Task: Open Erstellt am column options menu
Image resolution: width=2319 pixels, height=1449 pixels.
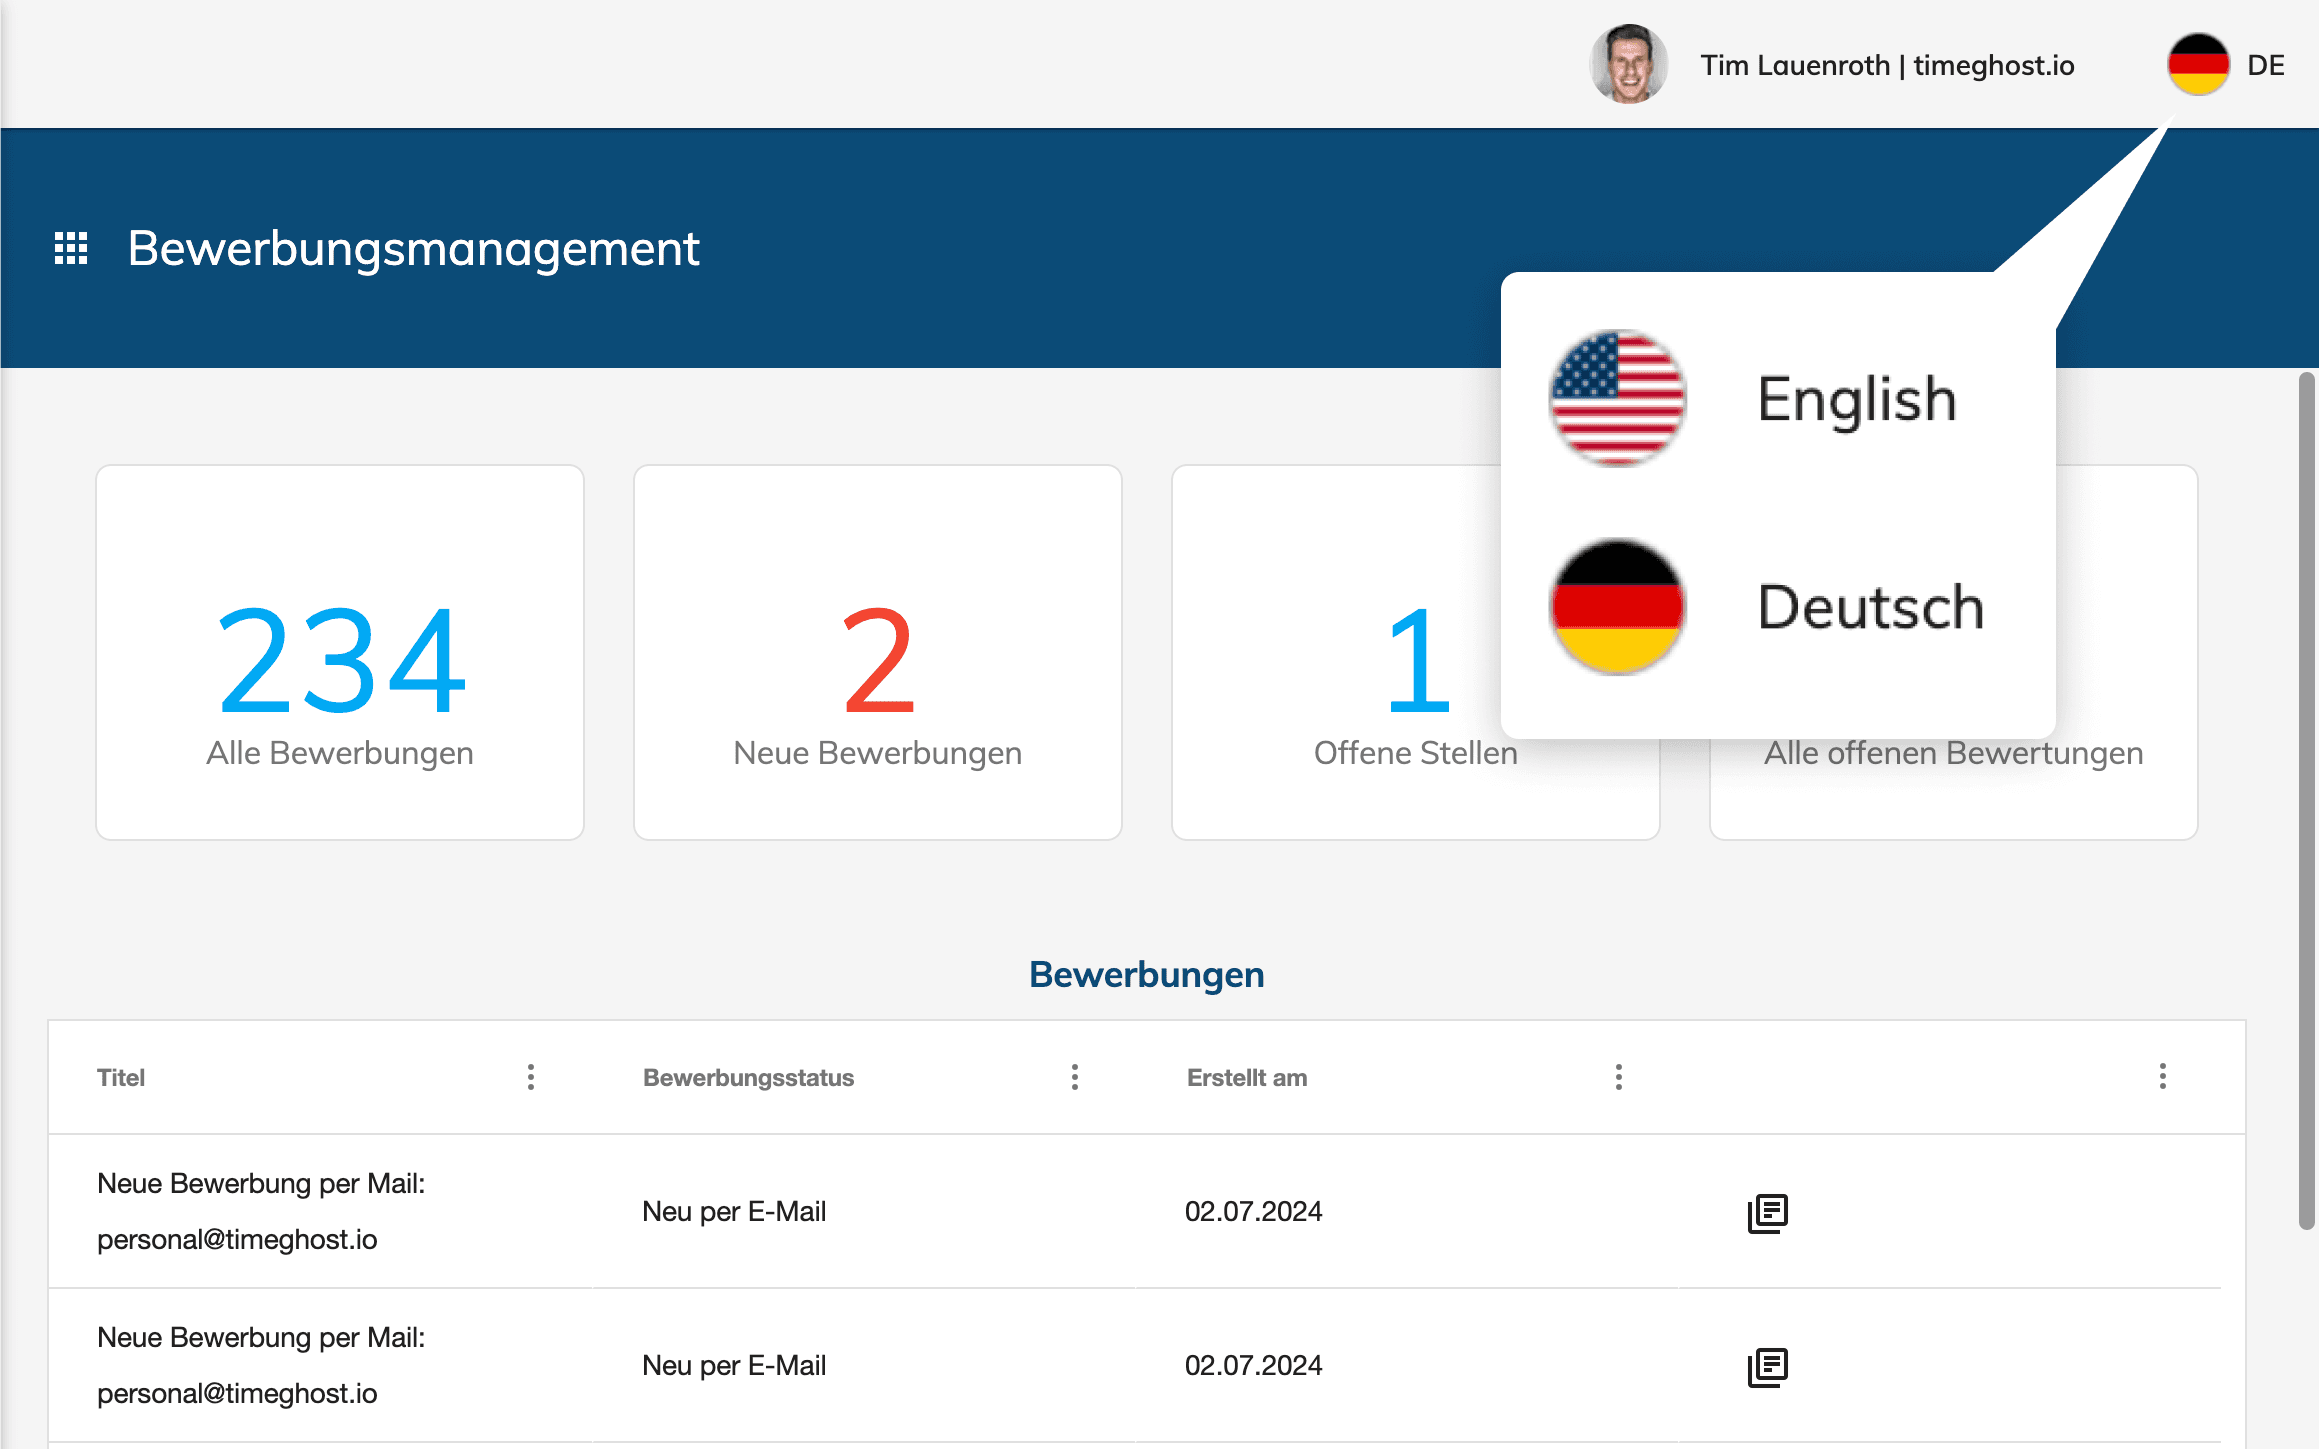Action: [1619, 1077]
